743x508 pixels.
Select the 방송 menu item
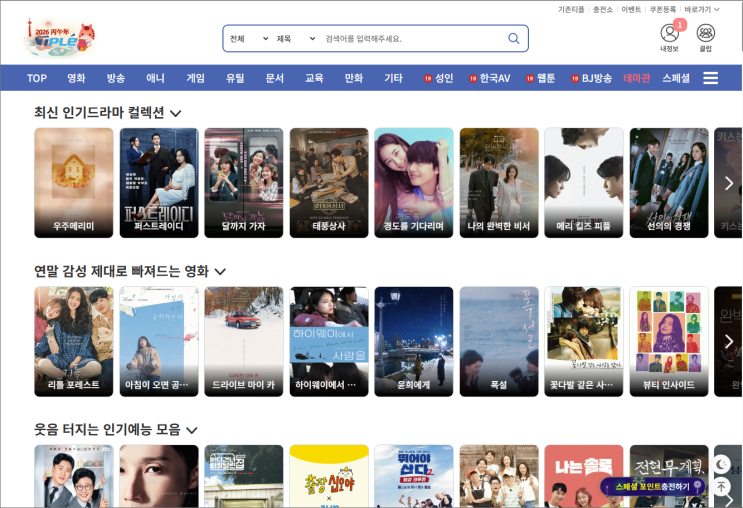pos(116,78)
